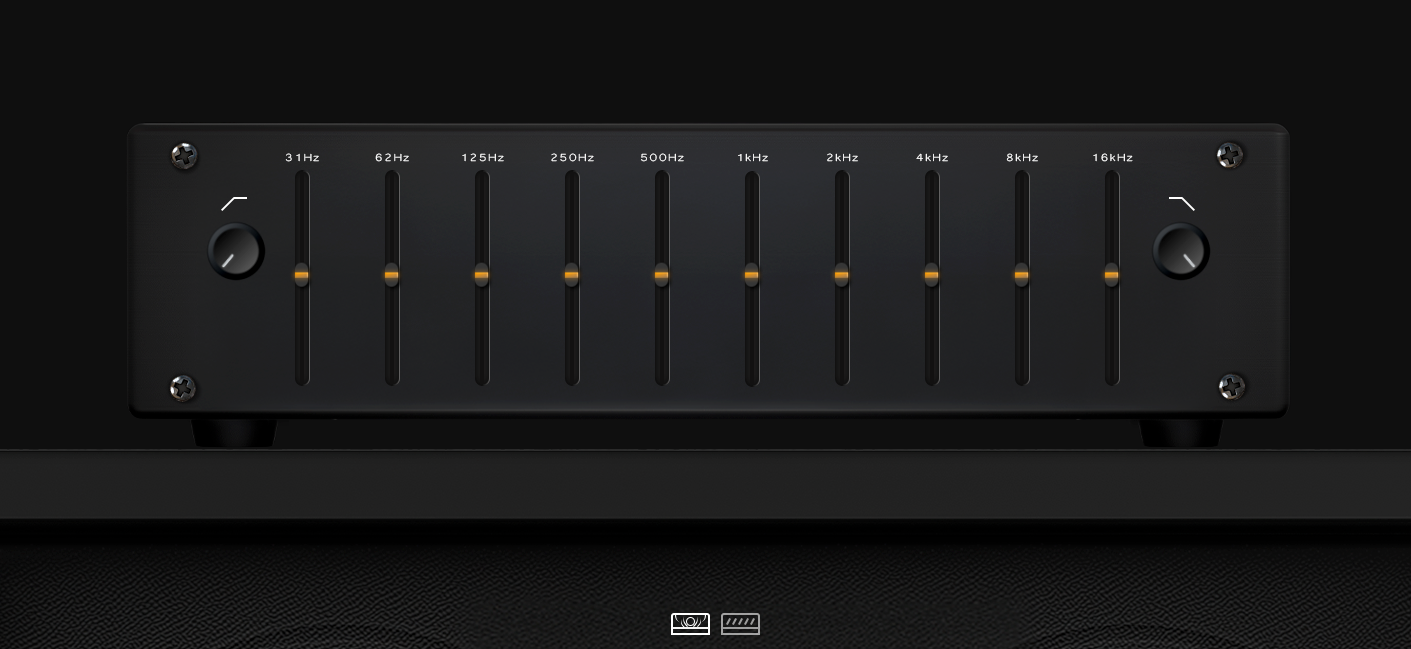Click the 1kHz frequency label

click(753, 158)
